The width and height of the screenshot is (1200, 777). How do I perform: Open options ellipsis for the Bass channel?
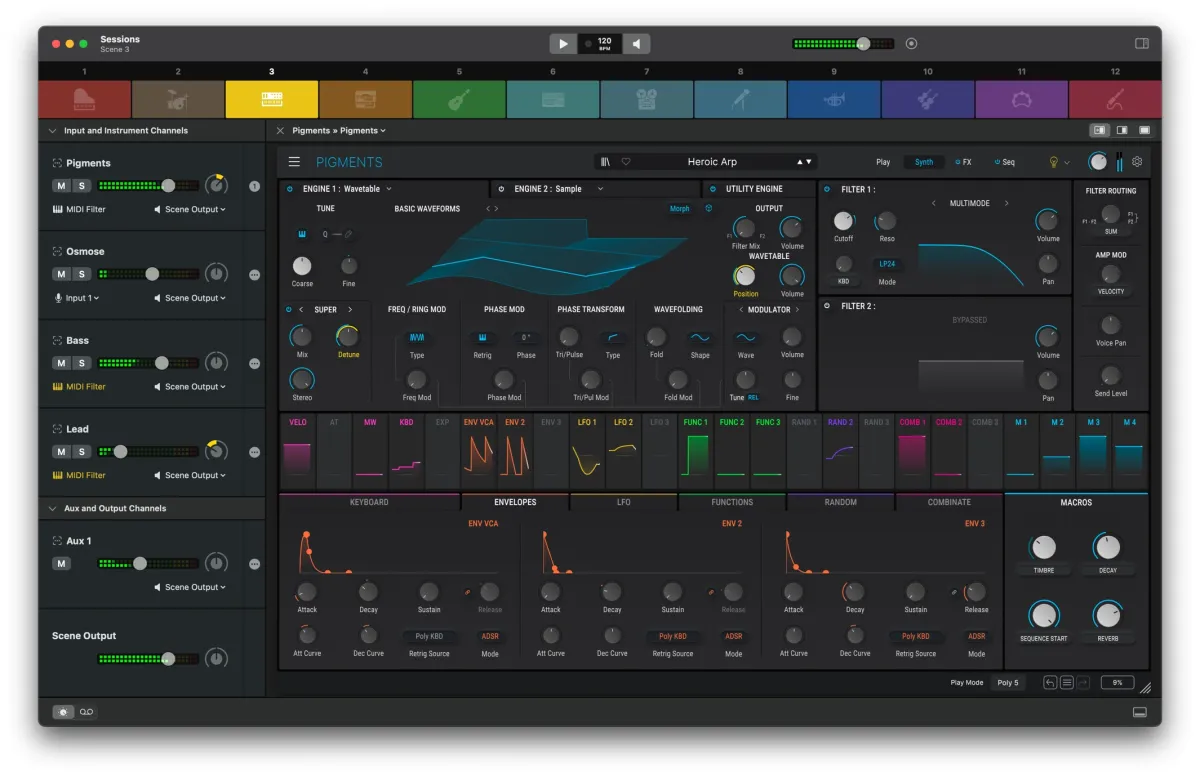(254, 363)
